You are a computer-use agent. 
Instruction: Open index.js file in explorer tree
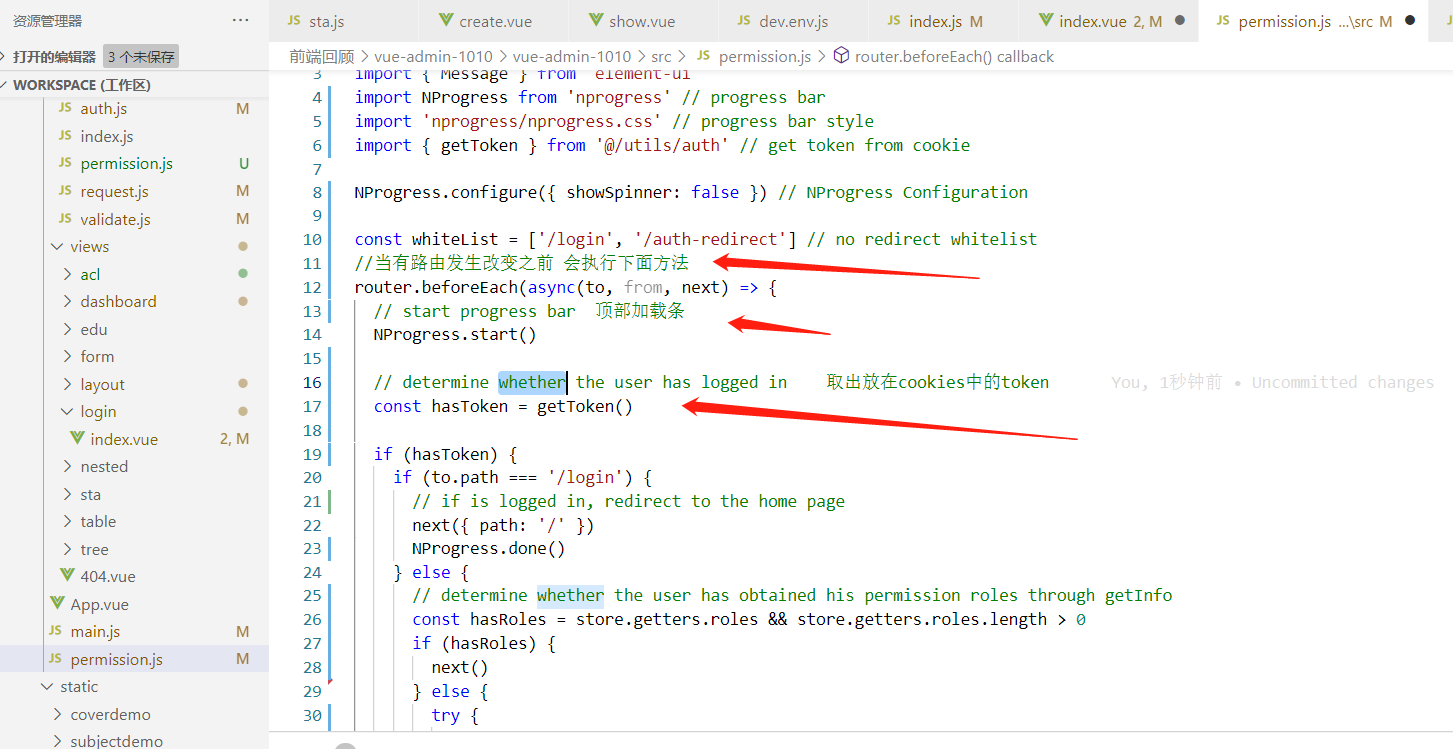pos(107,136)
